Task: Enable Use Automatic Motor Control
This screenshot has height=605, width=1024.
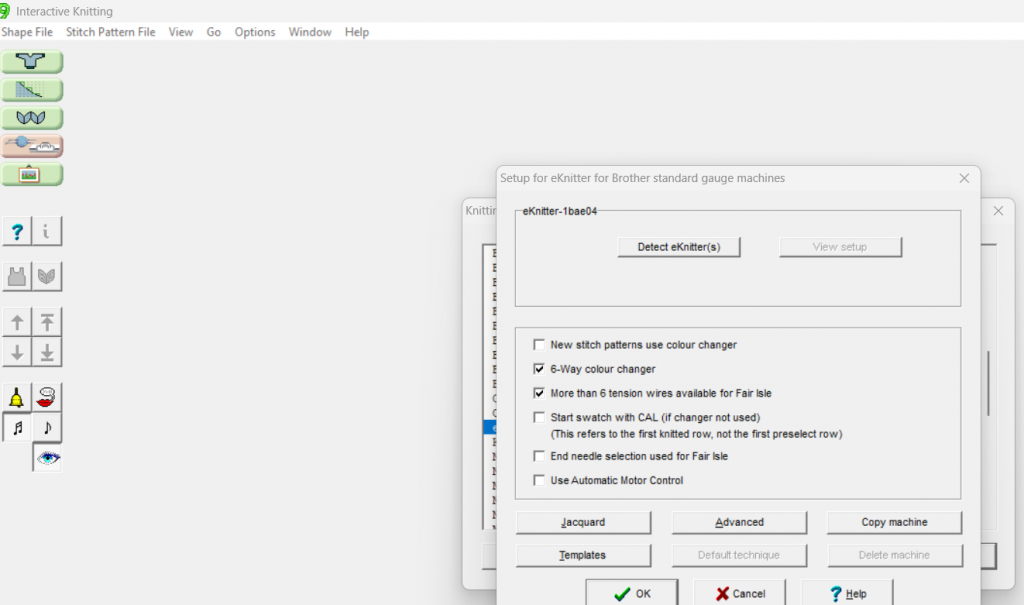Action: pos(540,481)
